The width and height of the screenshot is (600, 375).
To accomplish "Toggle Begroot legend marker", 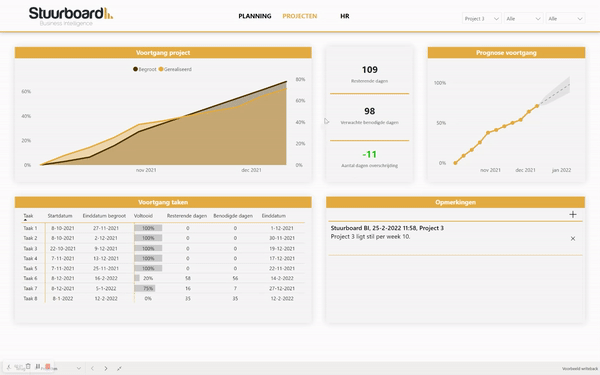I will [135, 69].
